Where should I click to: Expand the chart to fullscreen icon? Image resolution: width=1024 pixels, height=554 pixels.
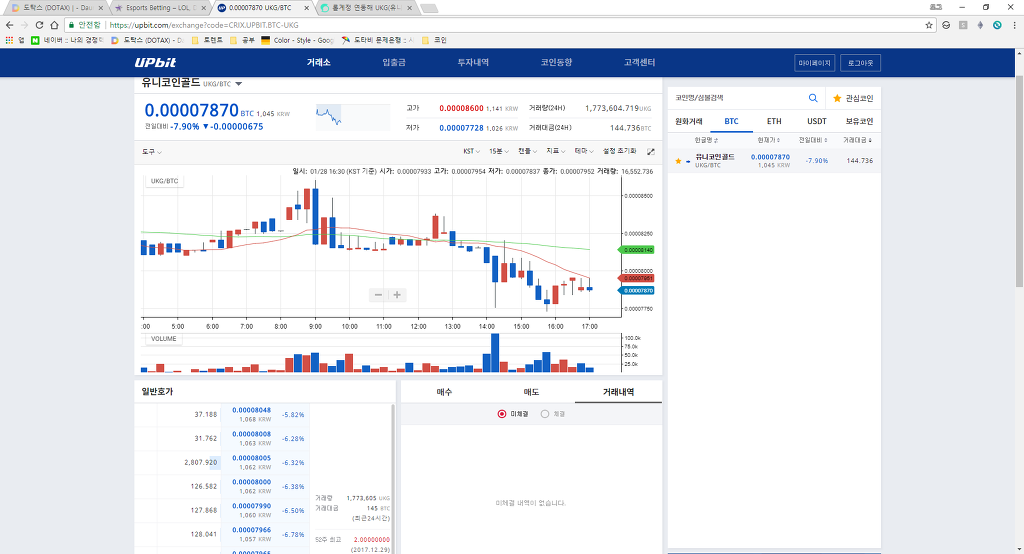click(x=650, y=152)
